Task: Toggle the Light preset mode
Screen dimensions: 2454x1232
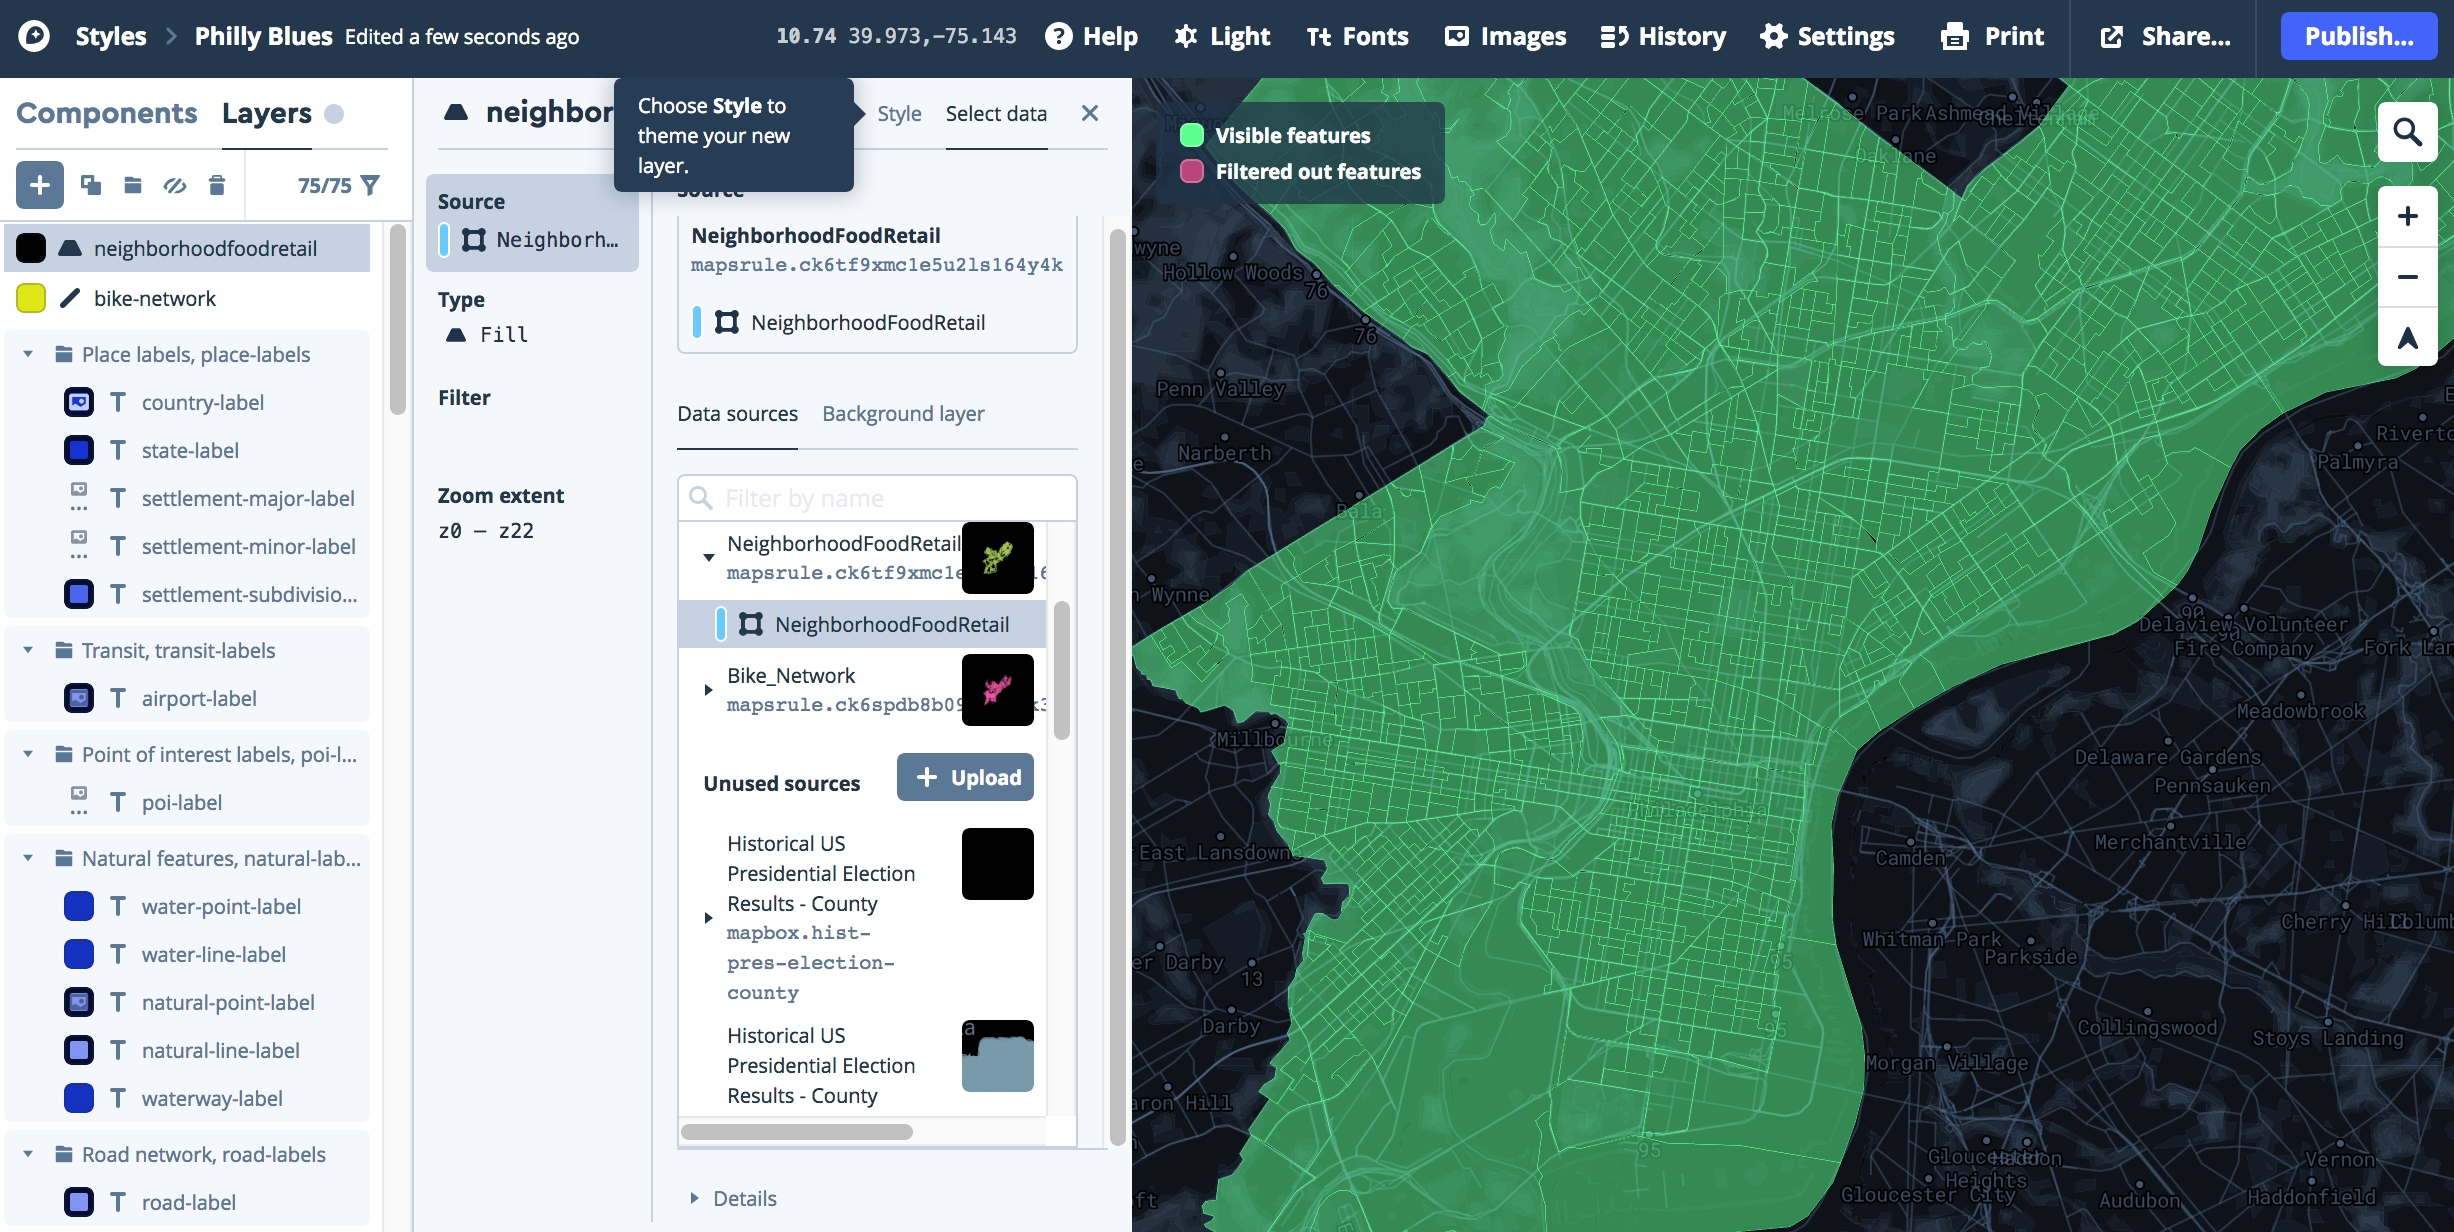Action: [1222, 37]
